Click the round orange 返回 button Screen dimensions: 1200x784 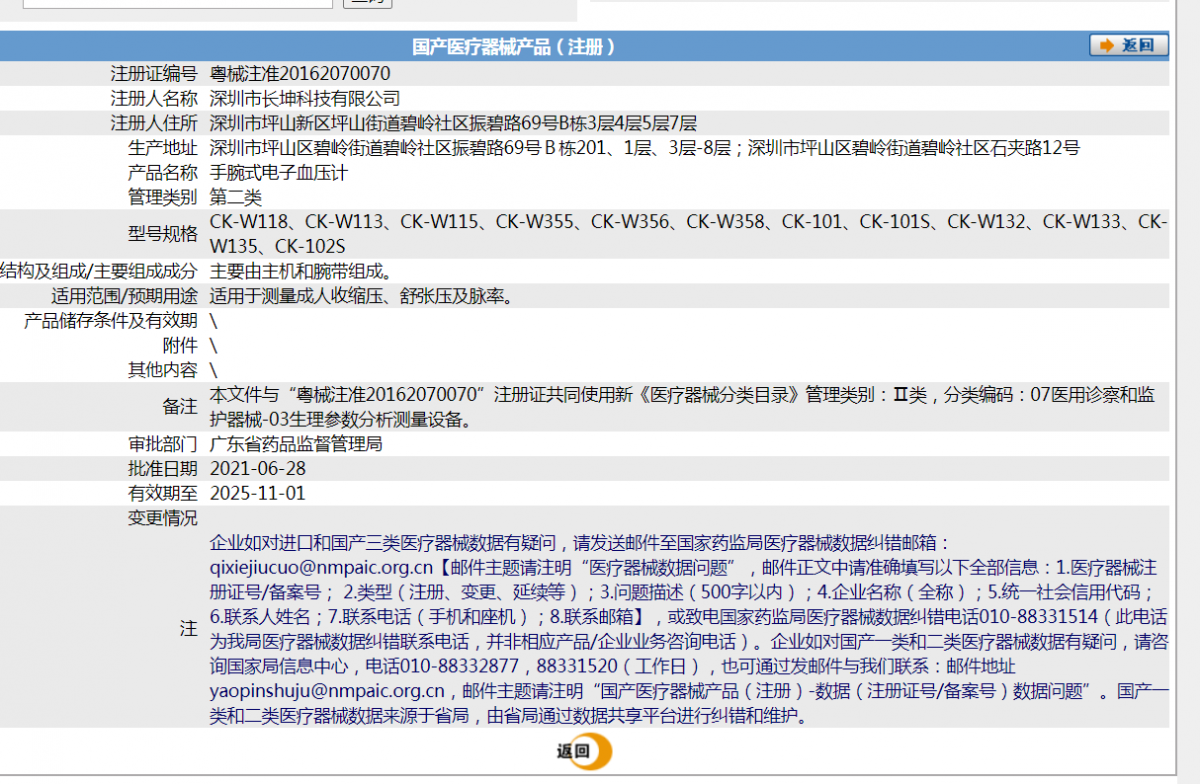(584, 751)
